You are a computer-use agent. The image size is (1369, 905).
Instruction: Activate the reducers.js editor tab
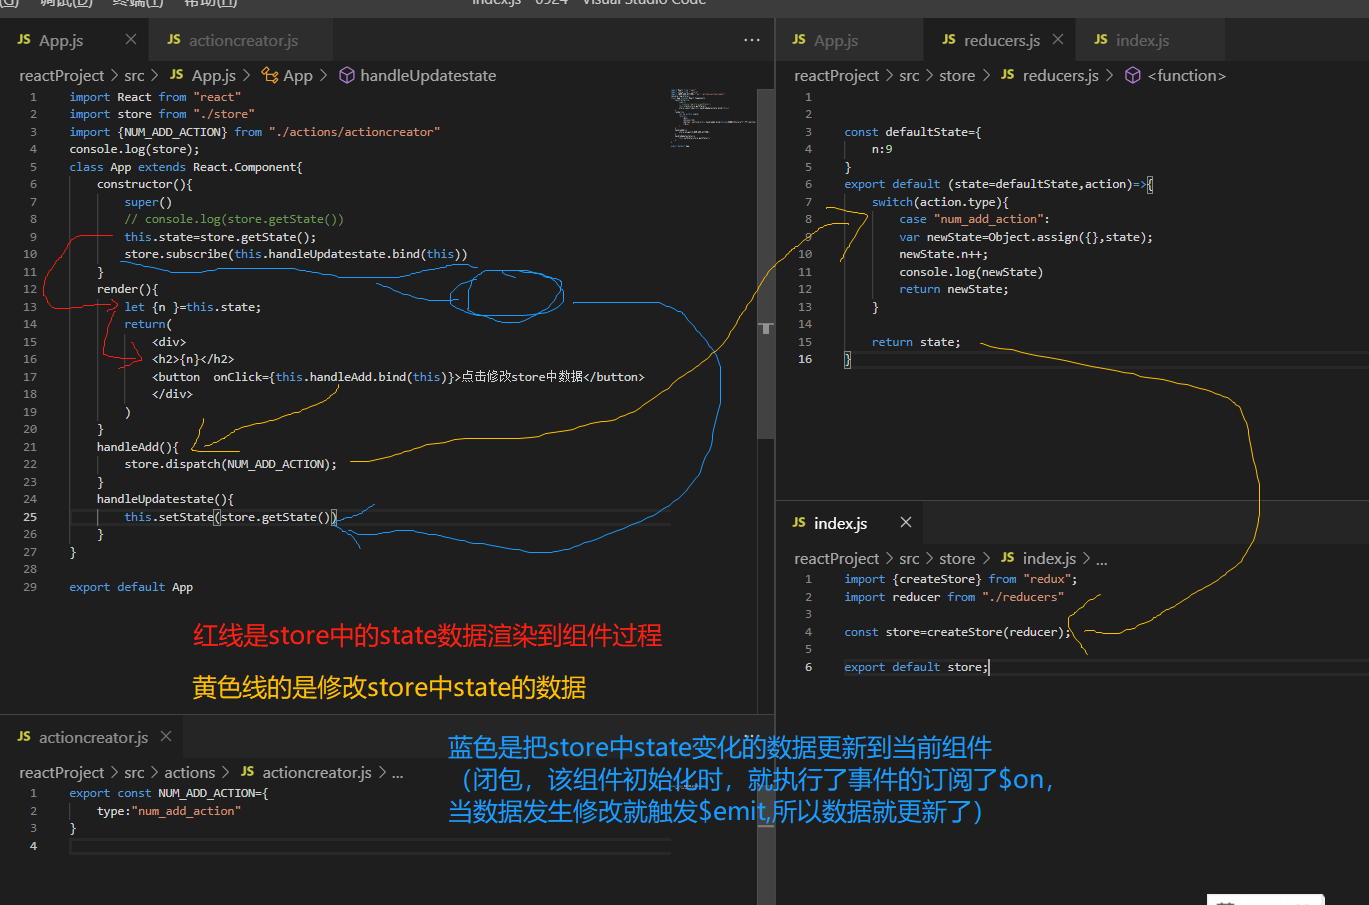(x=1000, y=40)
